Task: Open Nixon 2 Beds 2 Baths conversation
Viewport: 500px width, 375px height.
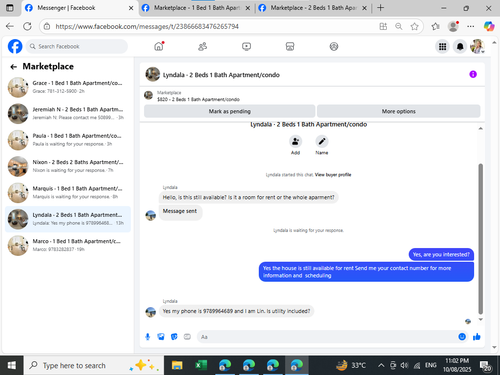Action: 68,166
